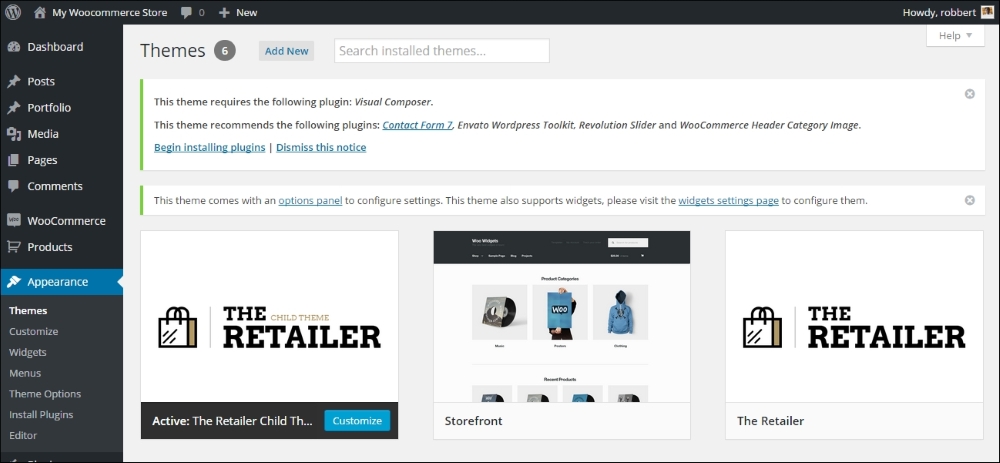Click the Media icon in the sidebar
The image size is (1000, 463).
point(13,134)
